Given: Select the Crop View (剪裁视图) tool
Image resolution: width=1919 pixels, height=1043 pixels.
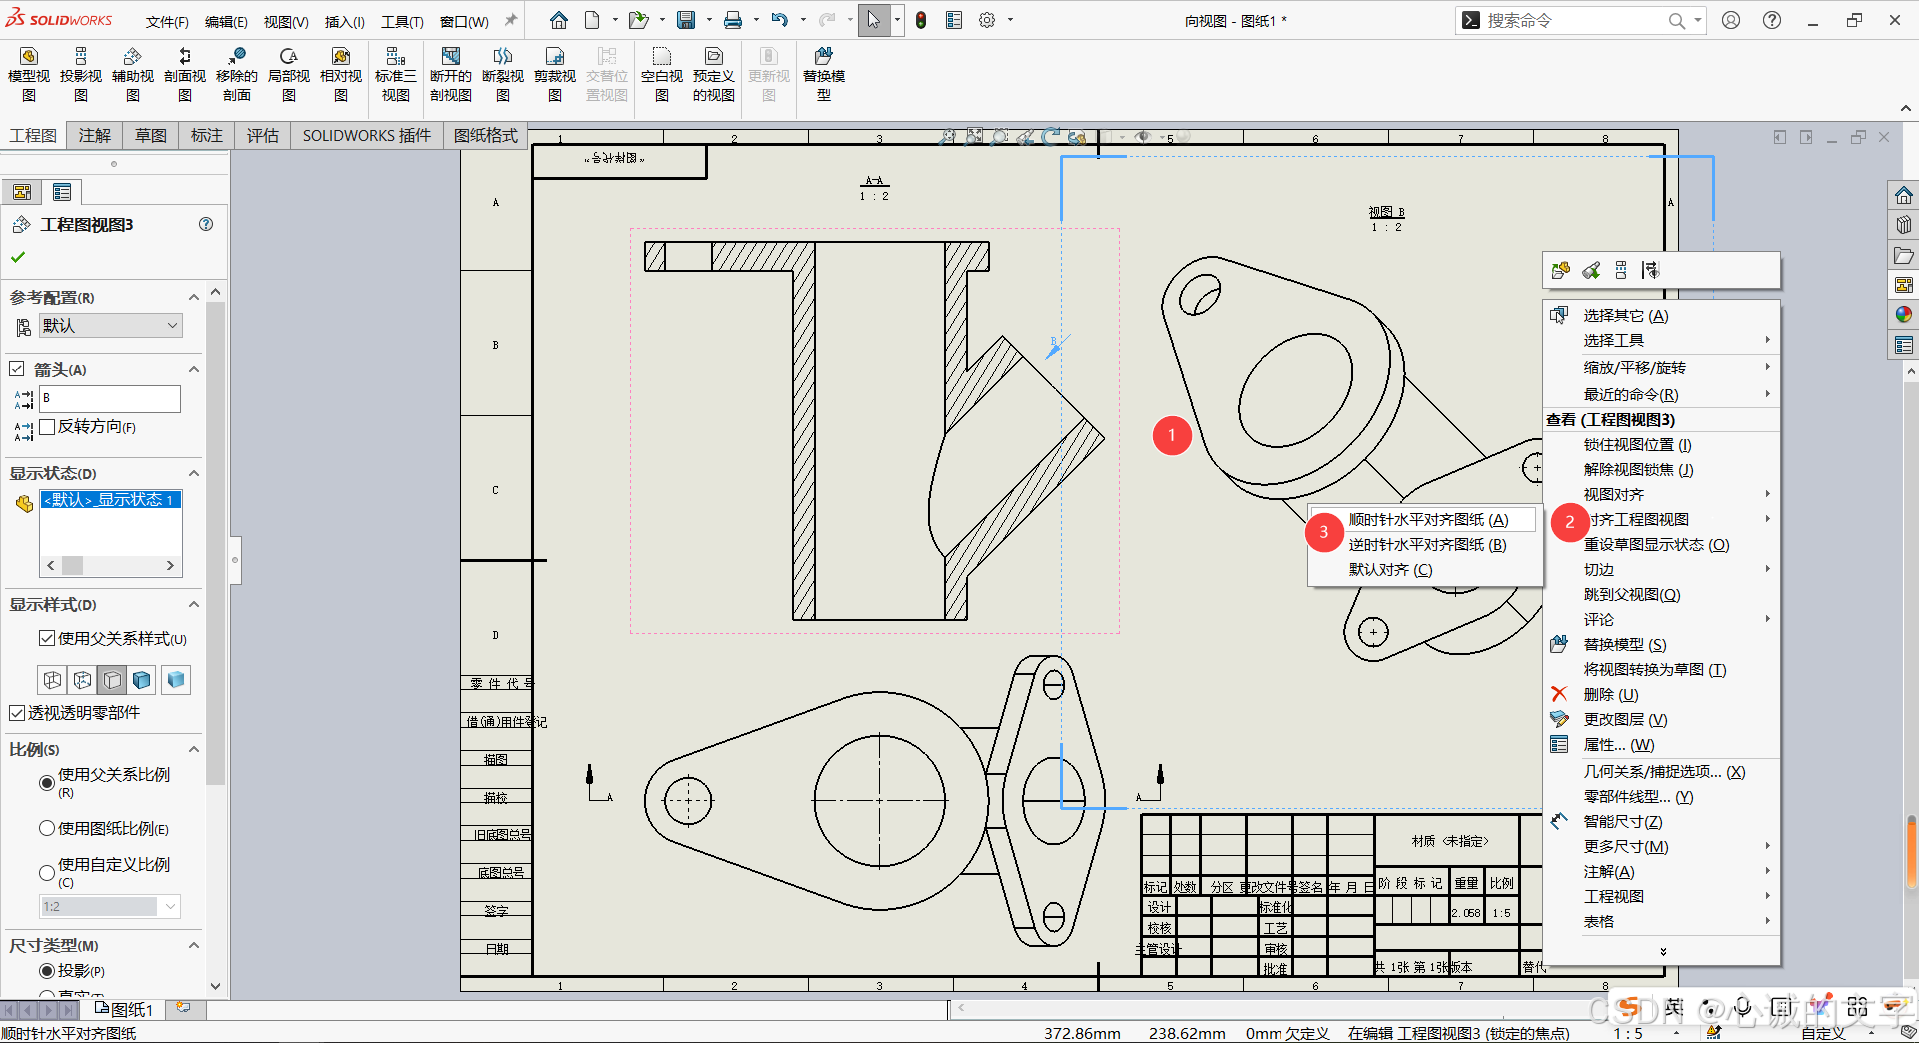Looking at the screenshot, I should pos(555,74).
